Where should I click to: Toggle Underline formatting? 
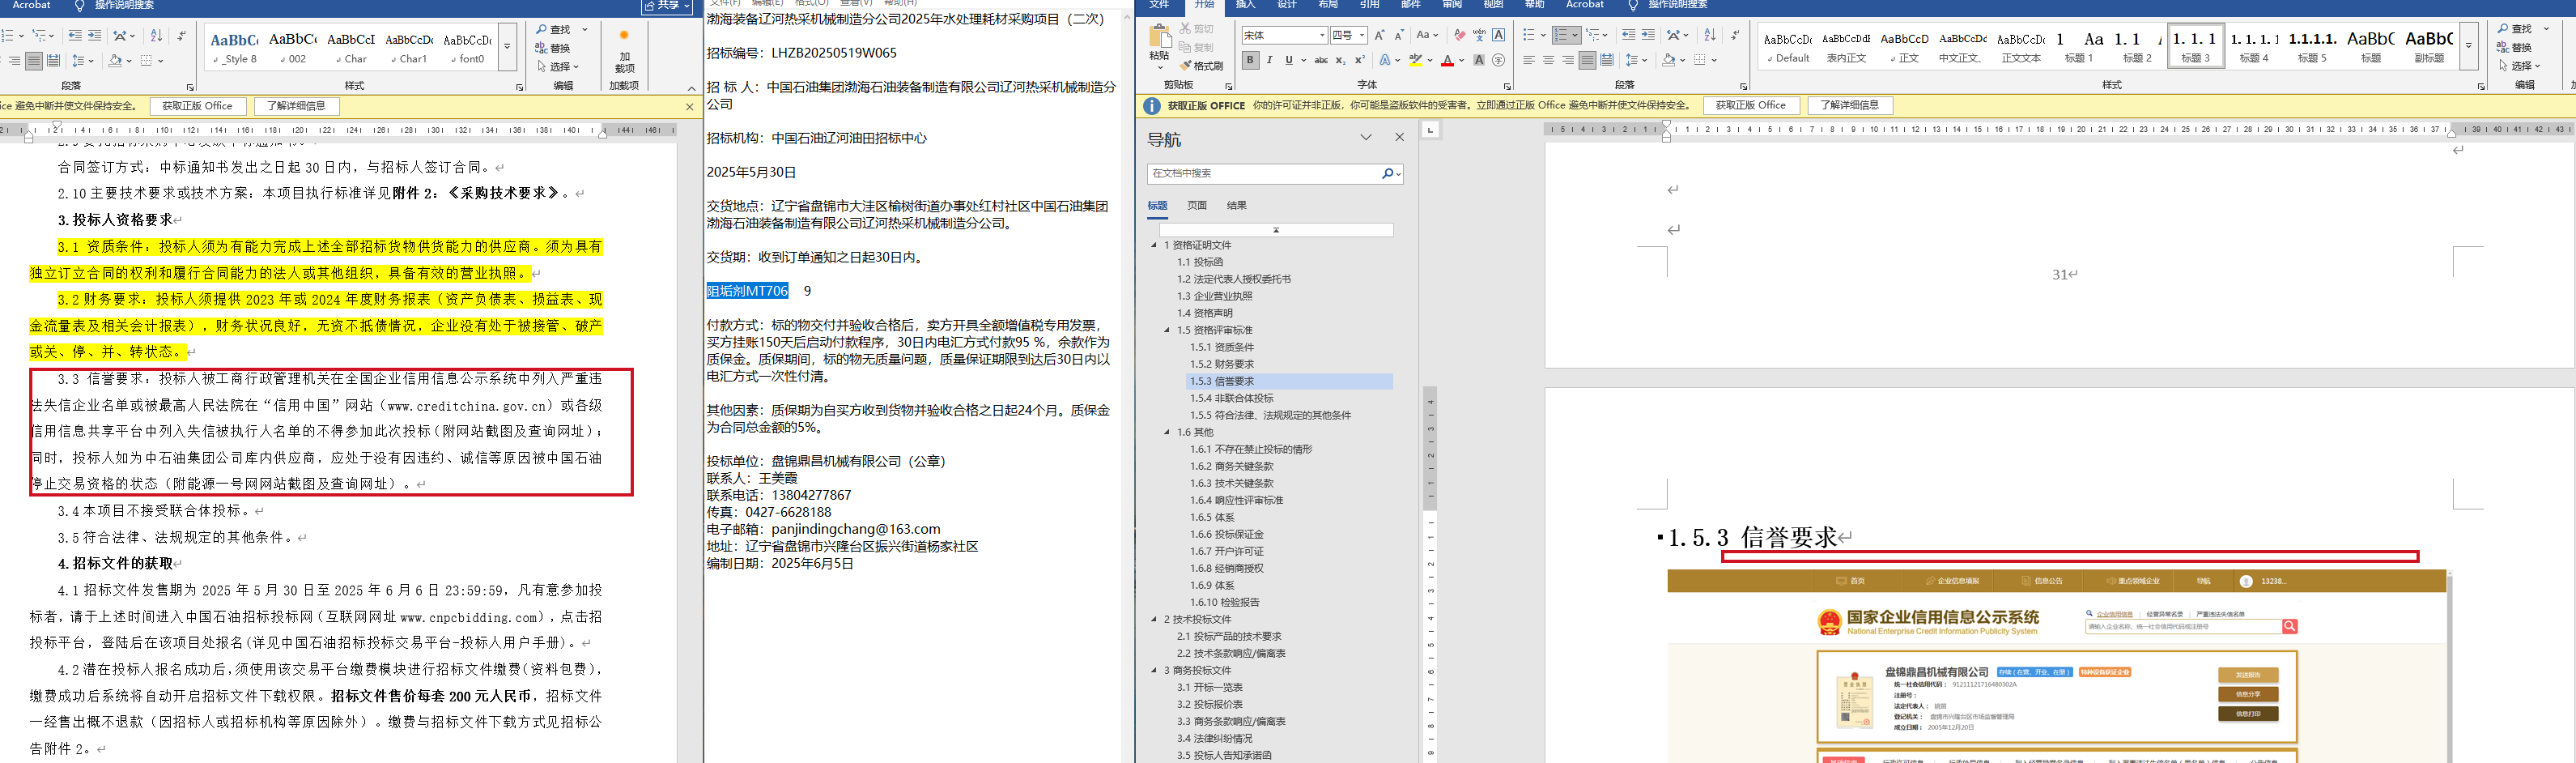(x=1289, y=61)
